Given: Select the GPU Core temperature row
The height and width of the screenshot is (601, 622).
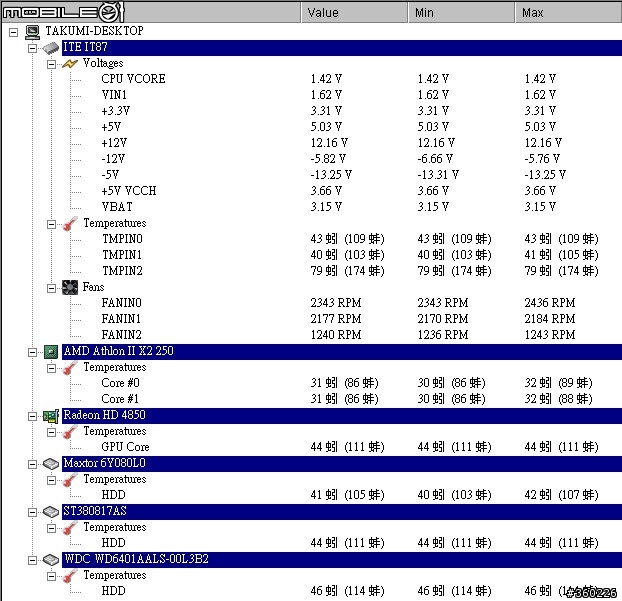Looking at the screenshot, I should point(125,447).
